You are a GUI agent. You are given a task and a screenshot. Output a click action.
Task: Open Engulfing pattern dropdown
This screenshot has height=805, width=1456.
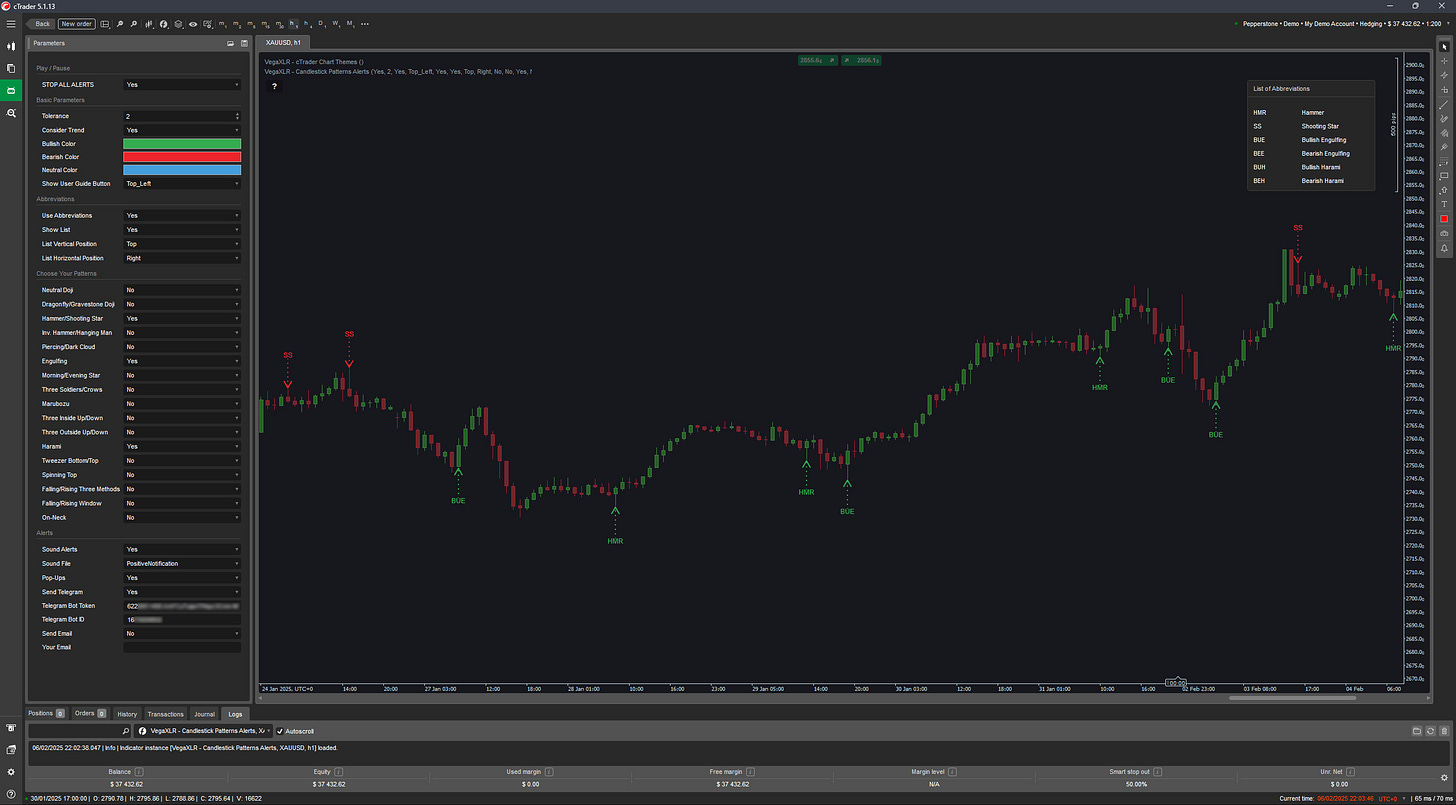[x=182, y=361]
